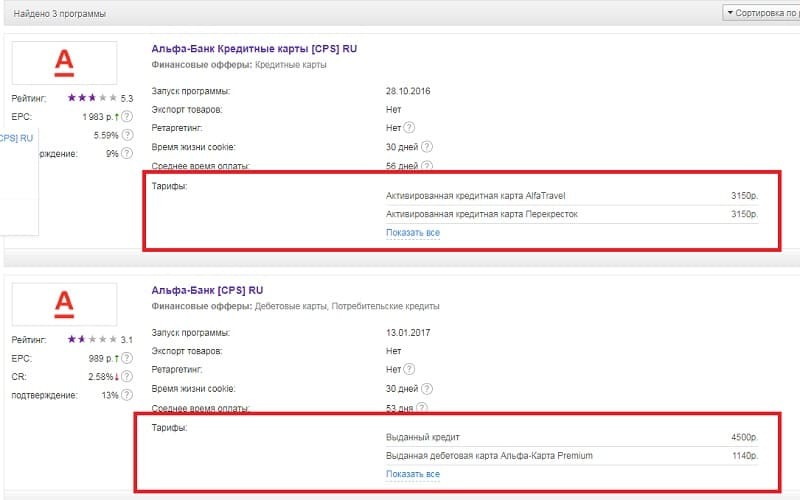Expand tariffs with Показать все under Выданный кредит
800x500 pixels.
[x=412, y=474]
